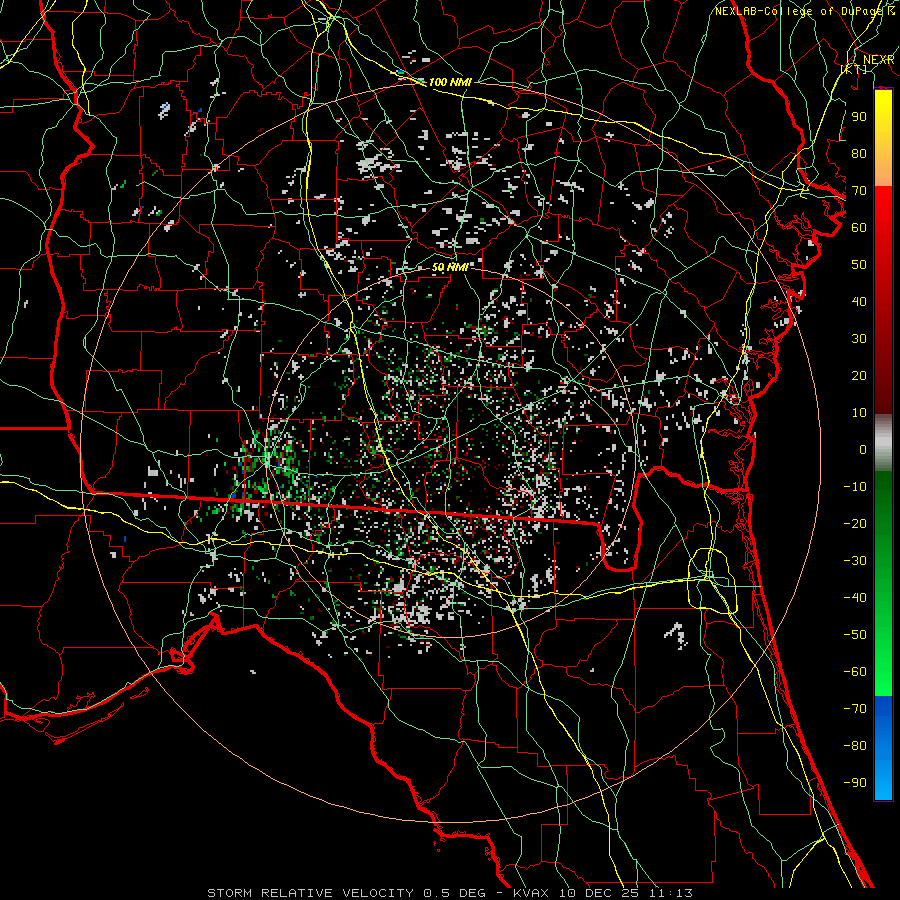
Task: Click the -10 value on the velocity scale
Action: click(x=855, y=487)
